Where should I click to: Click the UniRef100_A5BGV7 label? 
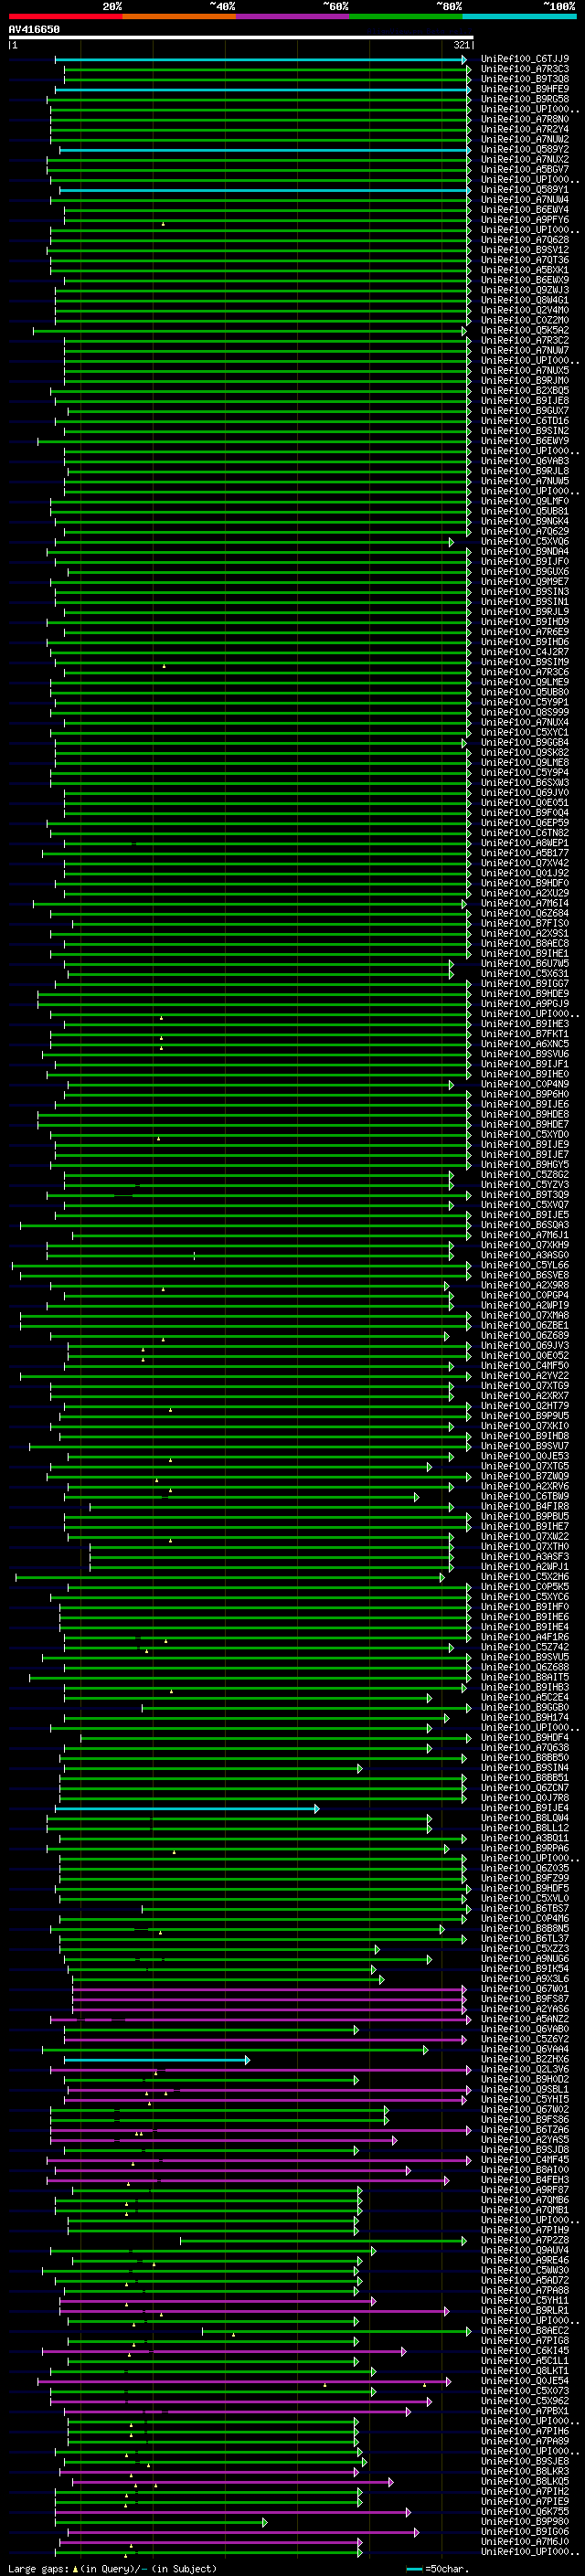(525, 170)
